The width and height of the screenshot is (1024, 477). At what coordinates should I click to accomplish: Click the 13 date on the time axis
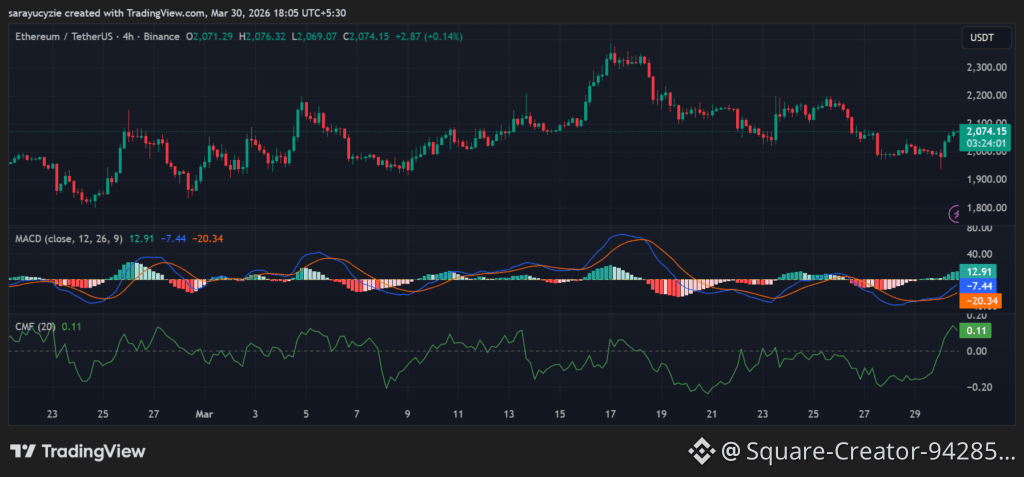click(509, 414)
